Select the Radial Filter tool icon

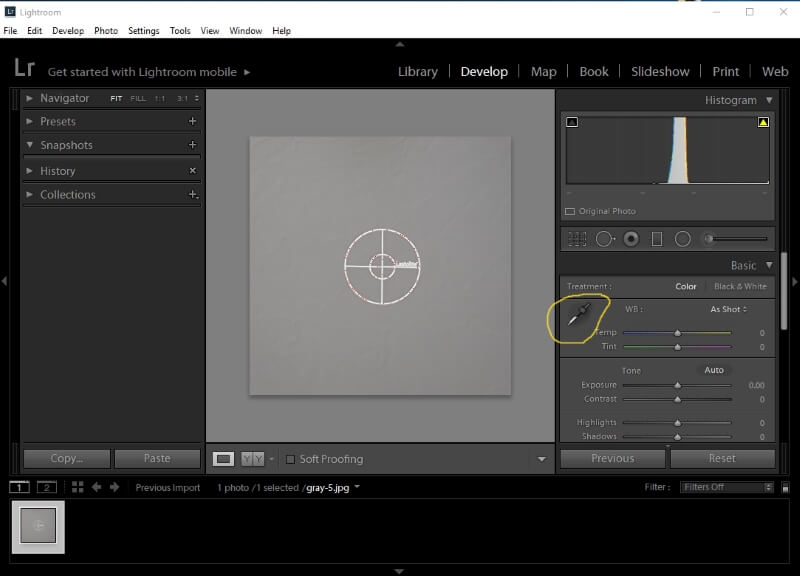(683, 239)
